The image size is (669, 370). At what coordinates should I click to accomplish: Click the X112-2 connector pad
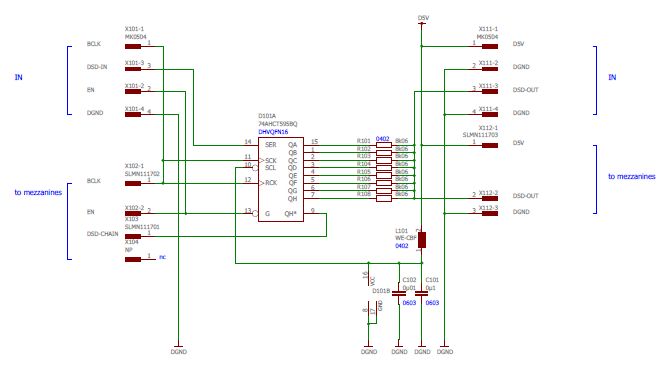490,198
